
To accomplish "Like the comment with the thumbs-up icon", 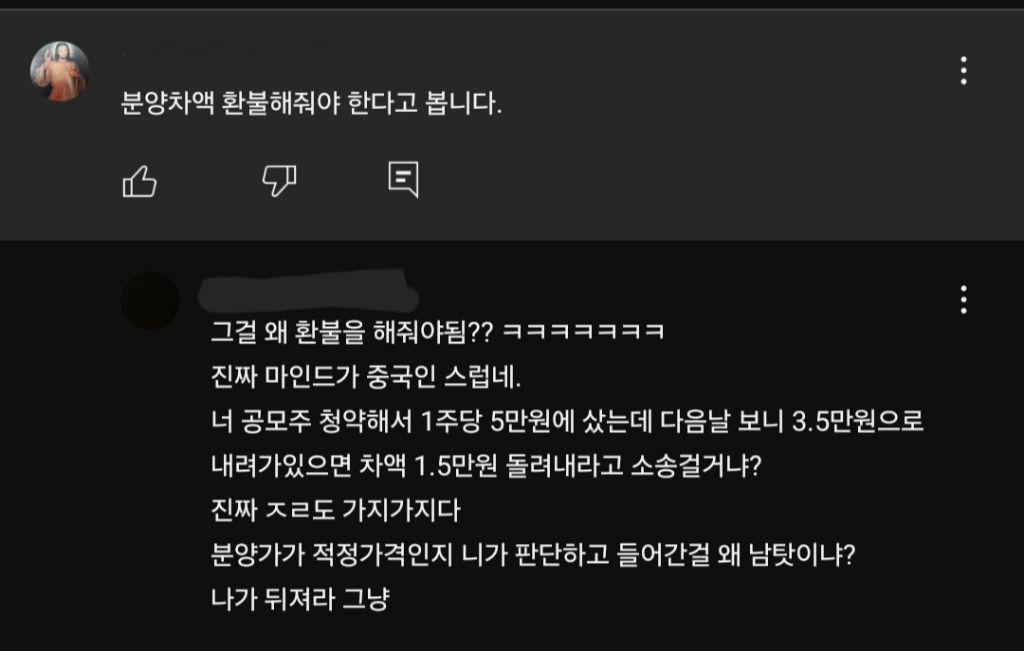I will [140, 181].
